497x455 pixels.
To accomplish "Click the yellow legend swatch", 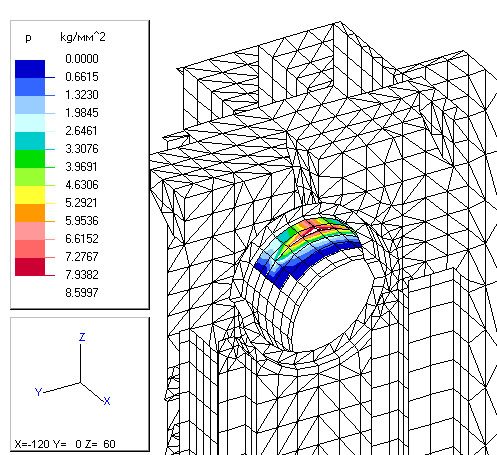I will (30, 195).
